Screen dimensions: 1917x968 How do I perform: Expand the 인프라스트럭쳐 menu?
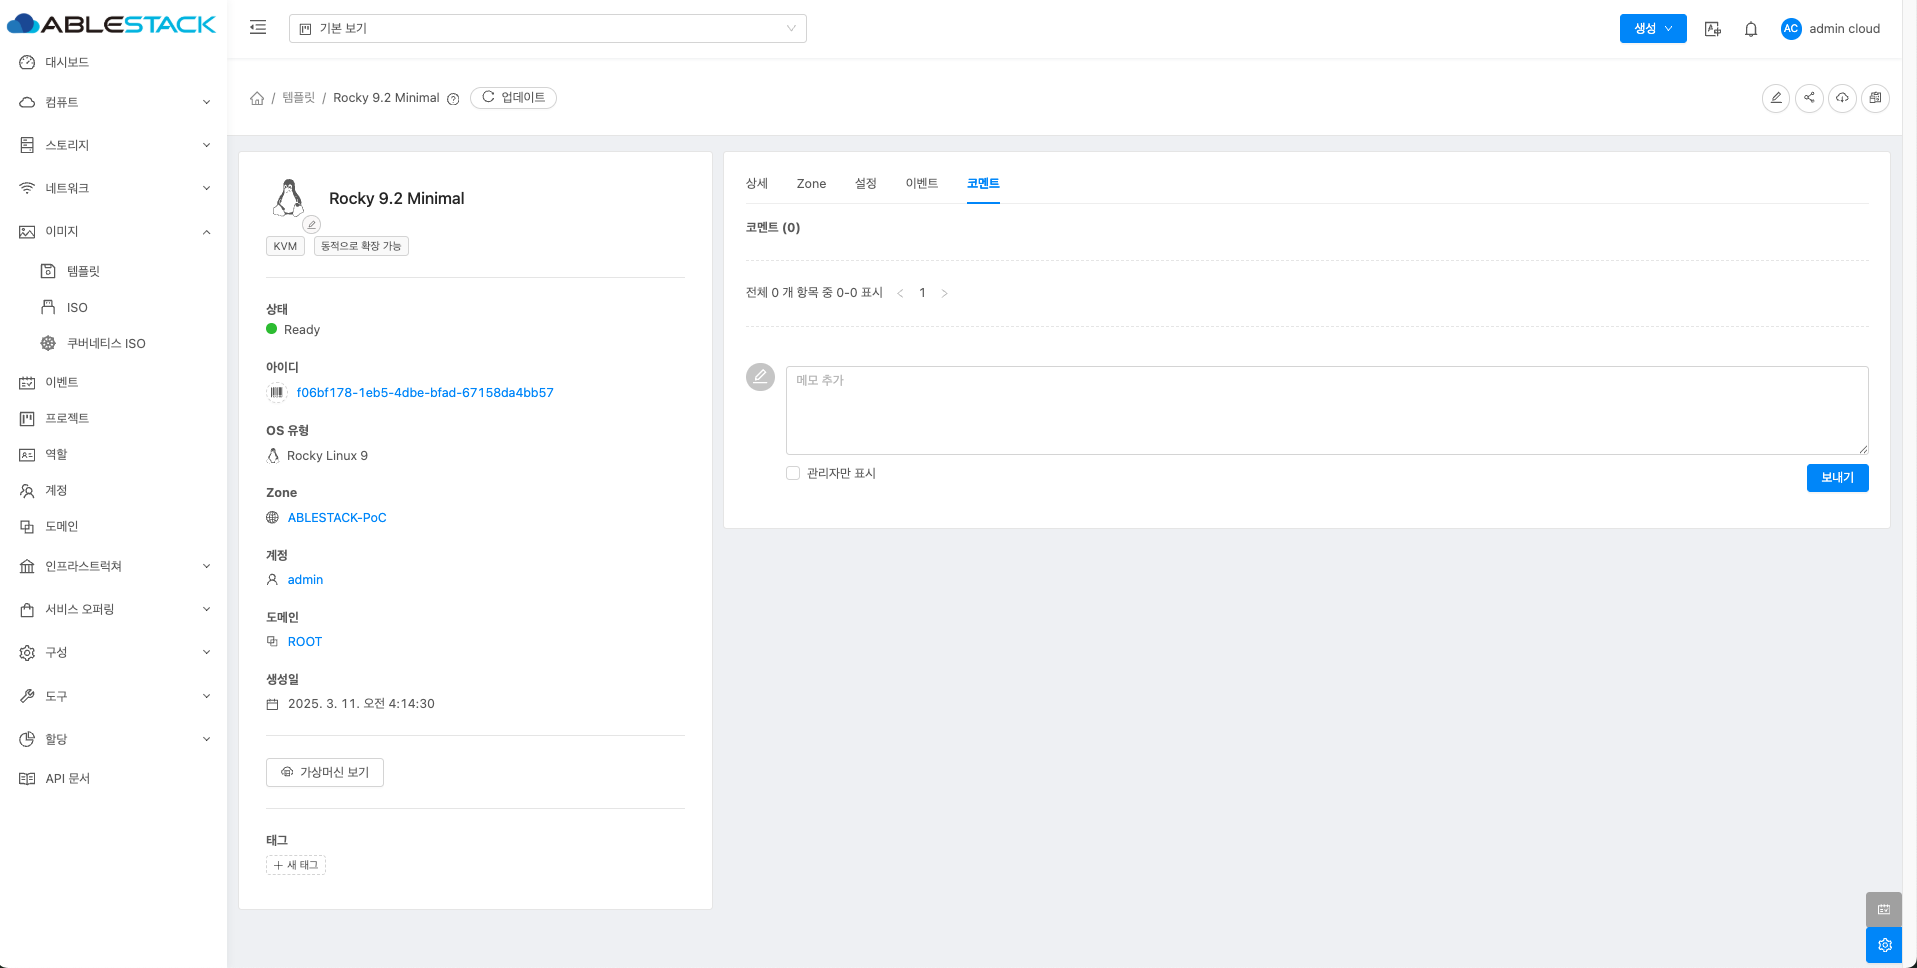tap(113, 566)
